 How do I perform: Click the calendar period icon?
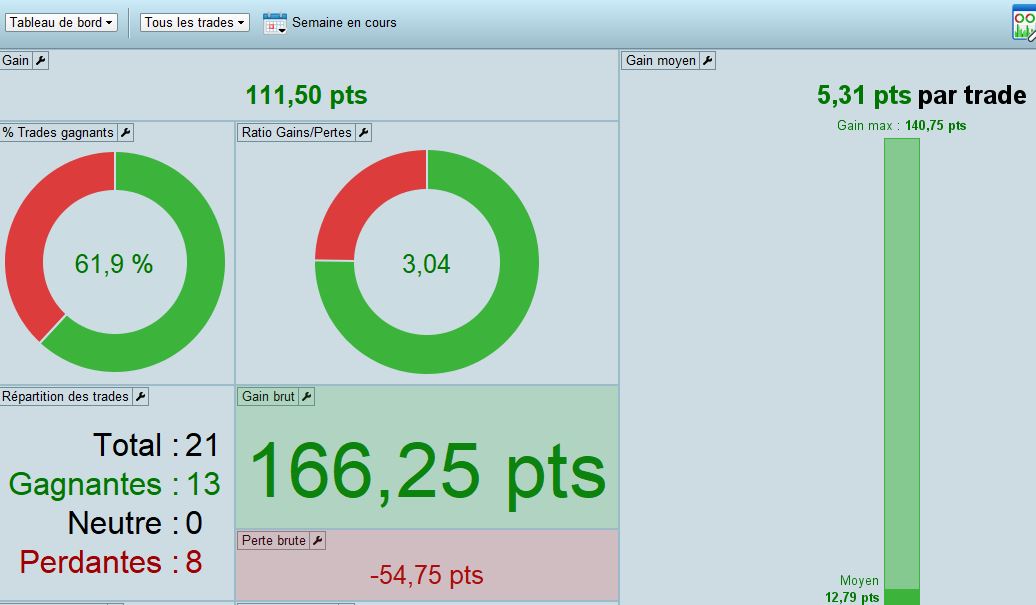coord(275,23)
